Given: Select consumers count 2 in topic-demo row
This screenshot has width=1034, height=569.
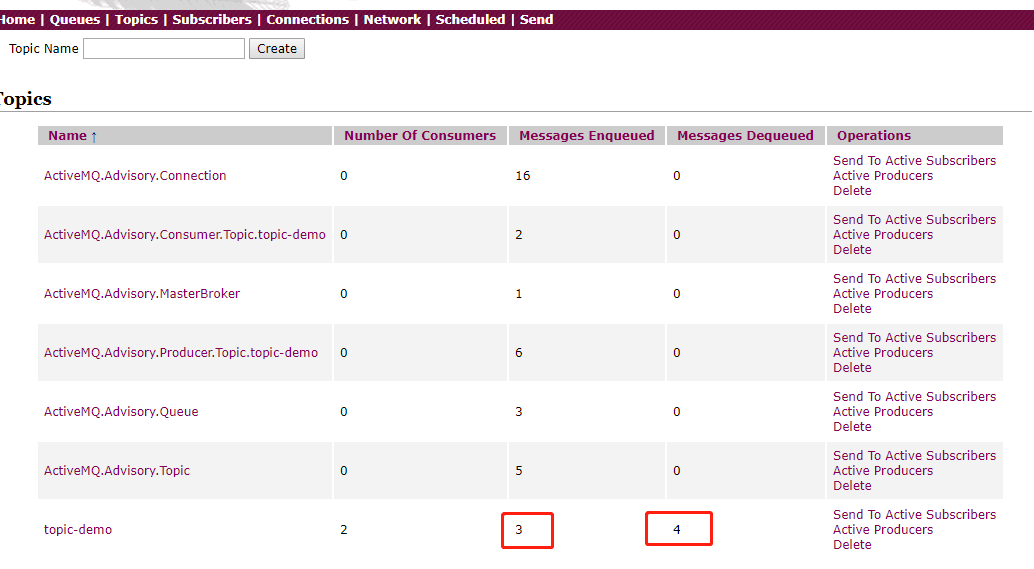Looking at the screenshot, I should click(x=344, y=530).
